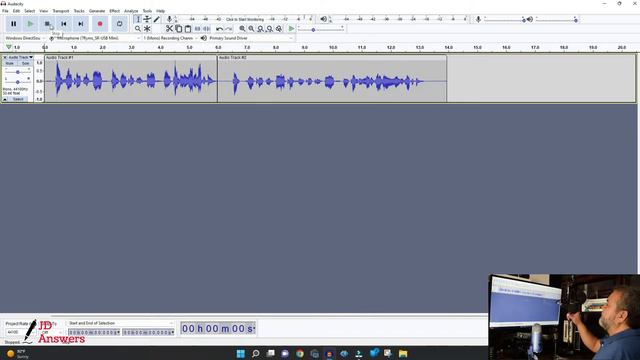The width and height of the screenshot is (640, 360).
Task: Open Start and End of Selection dropdown
Action: pyautogui.click(x=121, y=323)
